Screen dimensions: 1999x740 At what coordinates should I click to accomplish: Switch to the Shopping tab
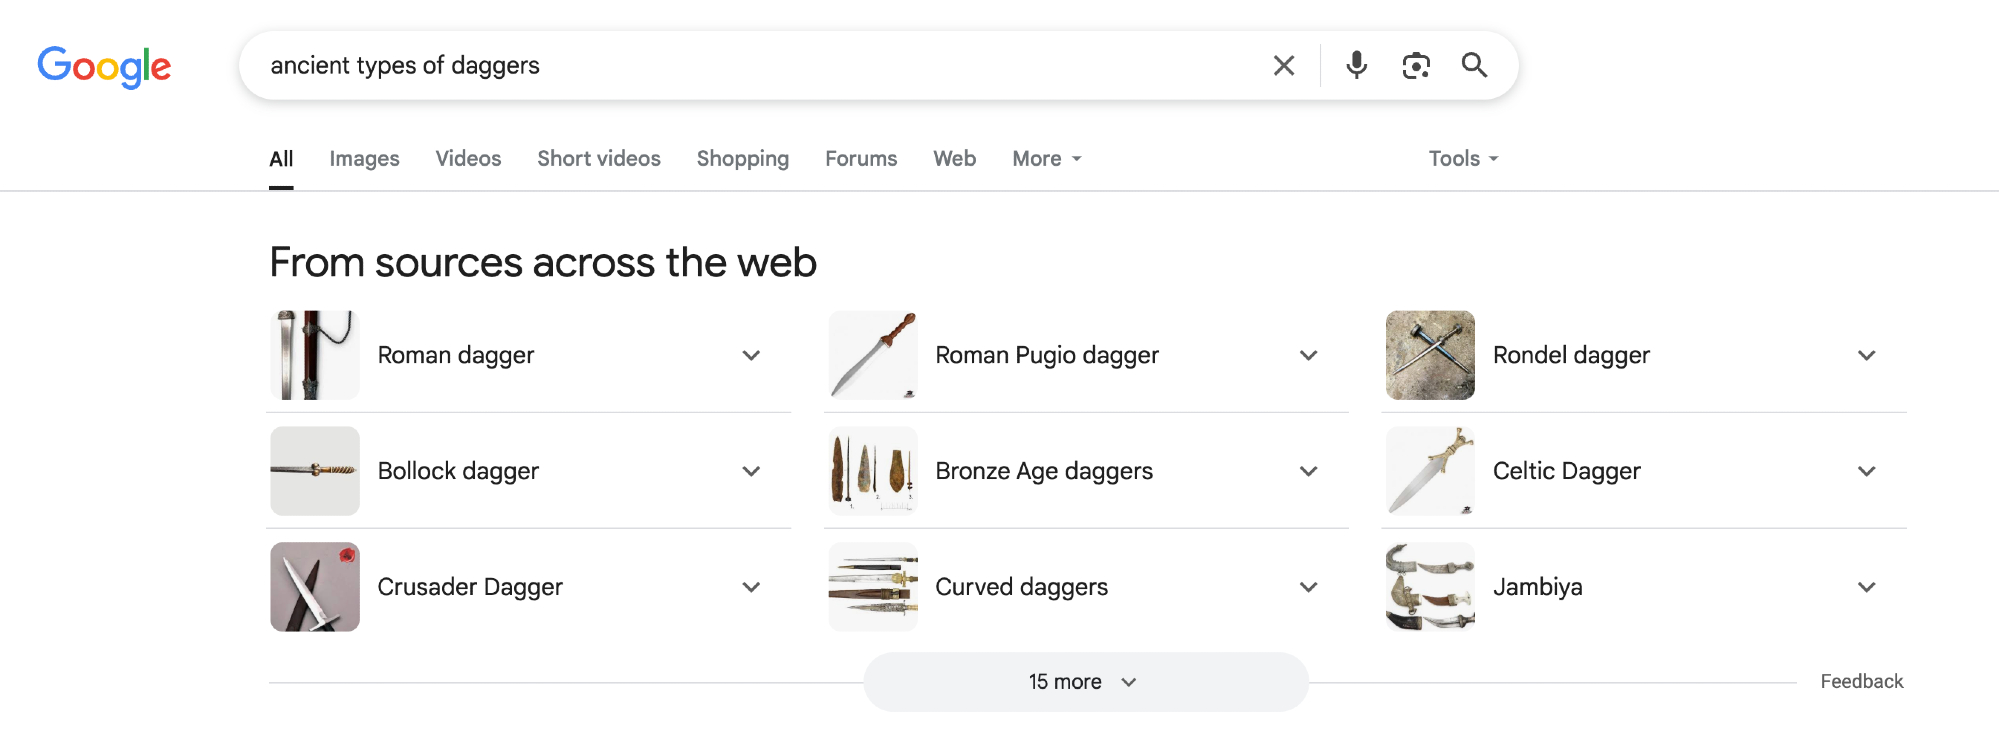742,159
